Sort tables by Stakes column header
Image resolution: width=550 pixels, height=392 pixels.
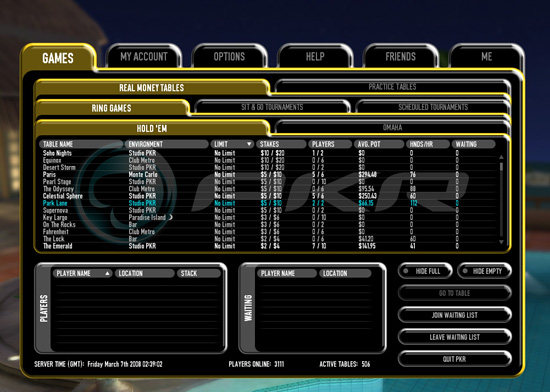coord(281,144)
